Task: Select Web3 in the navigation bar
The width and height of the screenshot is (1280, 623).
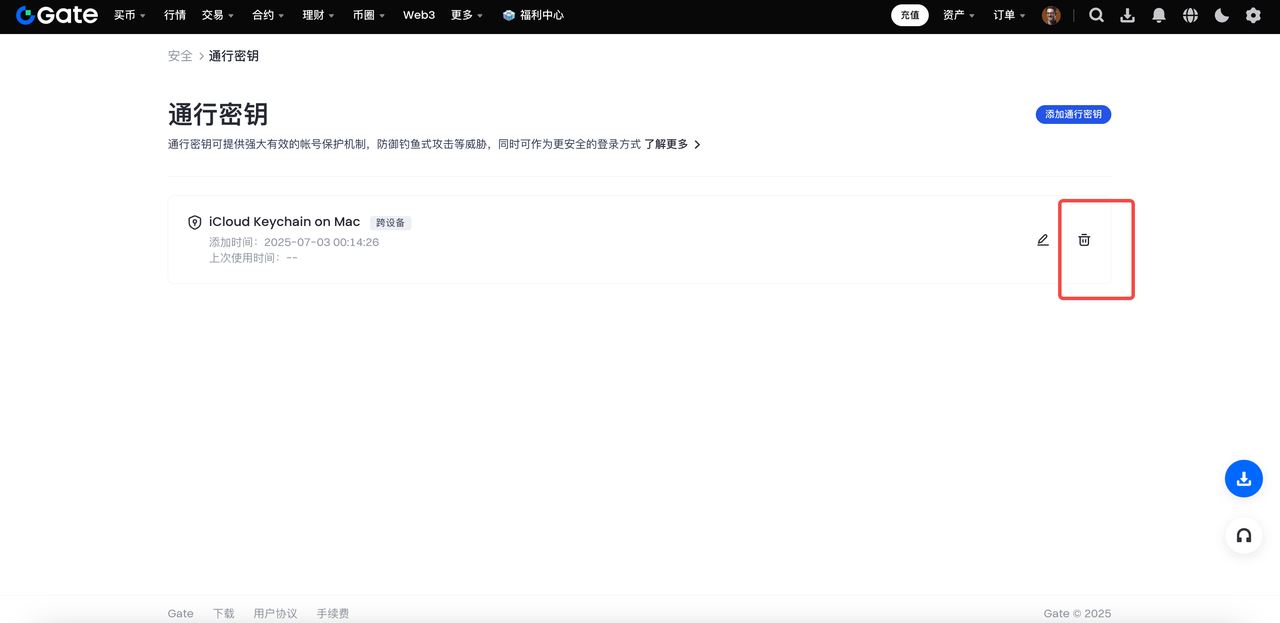Action: point(418,15)
